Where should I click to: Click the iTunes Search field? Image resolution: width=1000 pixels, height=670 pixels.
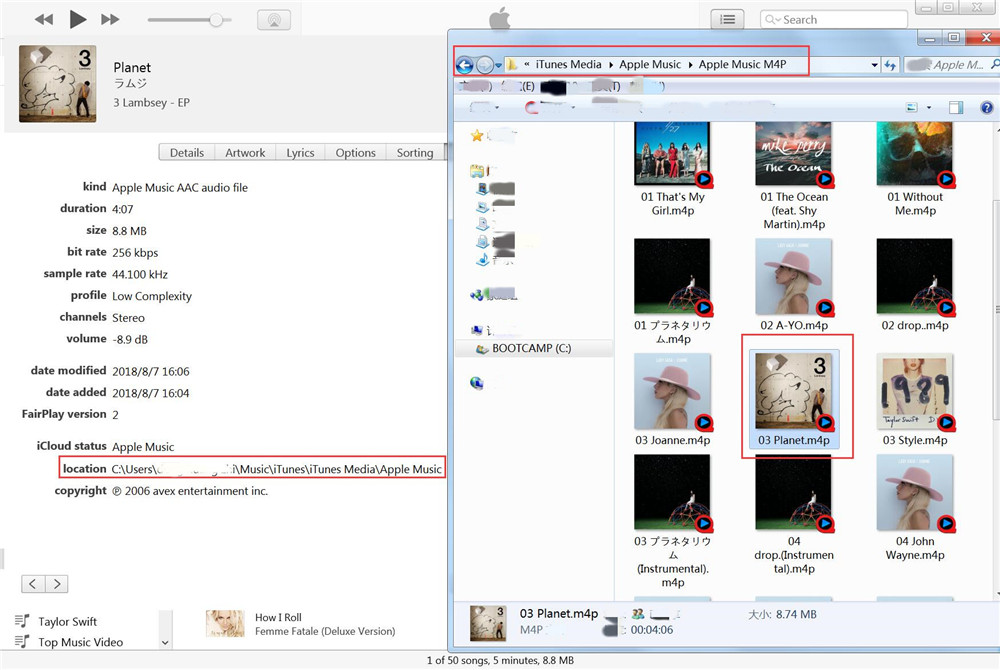click(x=834, y=20)
